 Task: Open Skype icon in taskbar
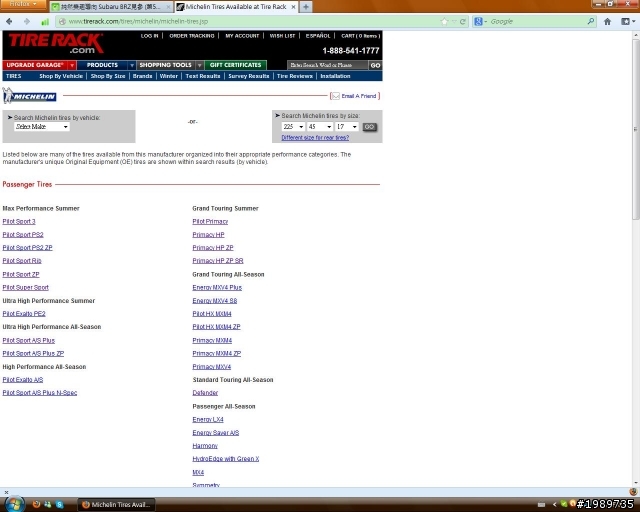click(60, 504)
